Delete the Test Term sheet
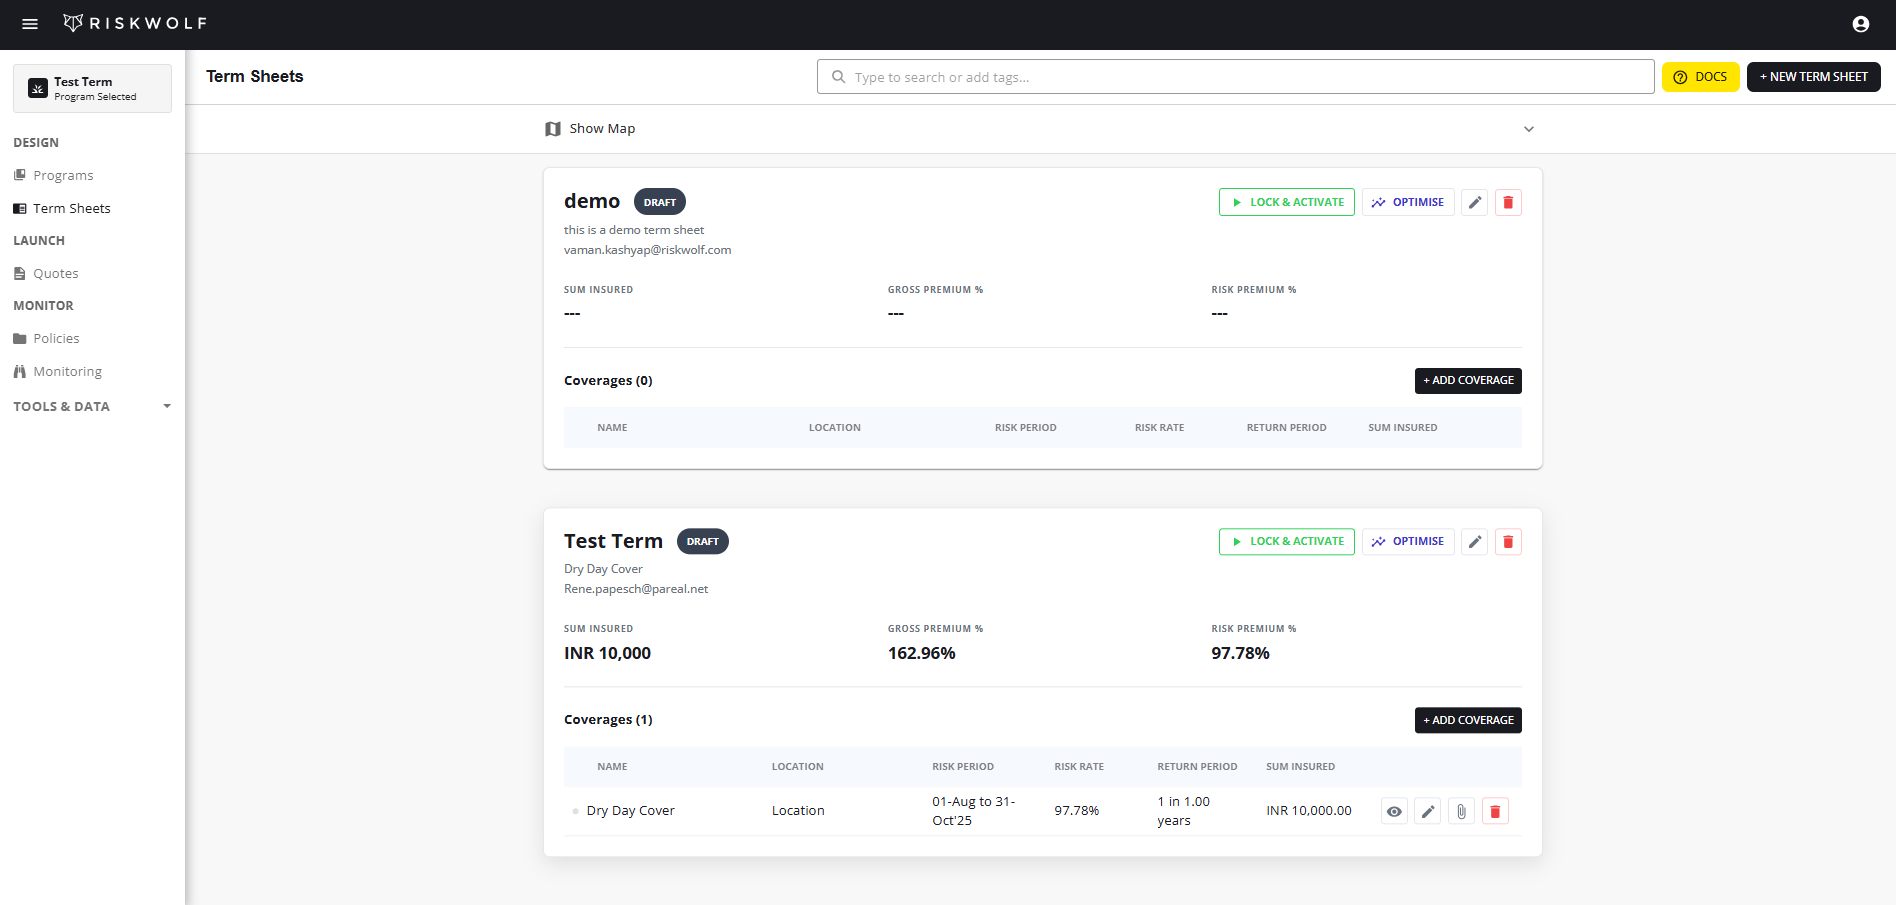 pos(1508,542)
